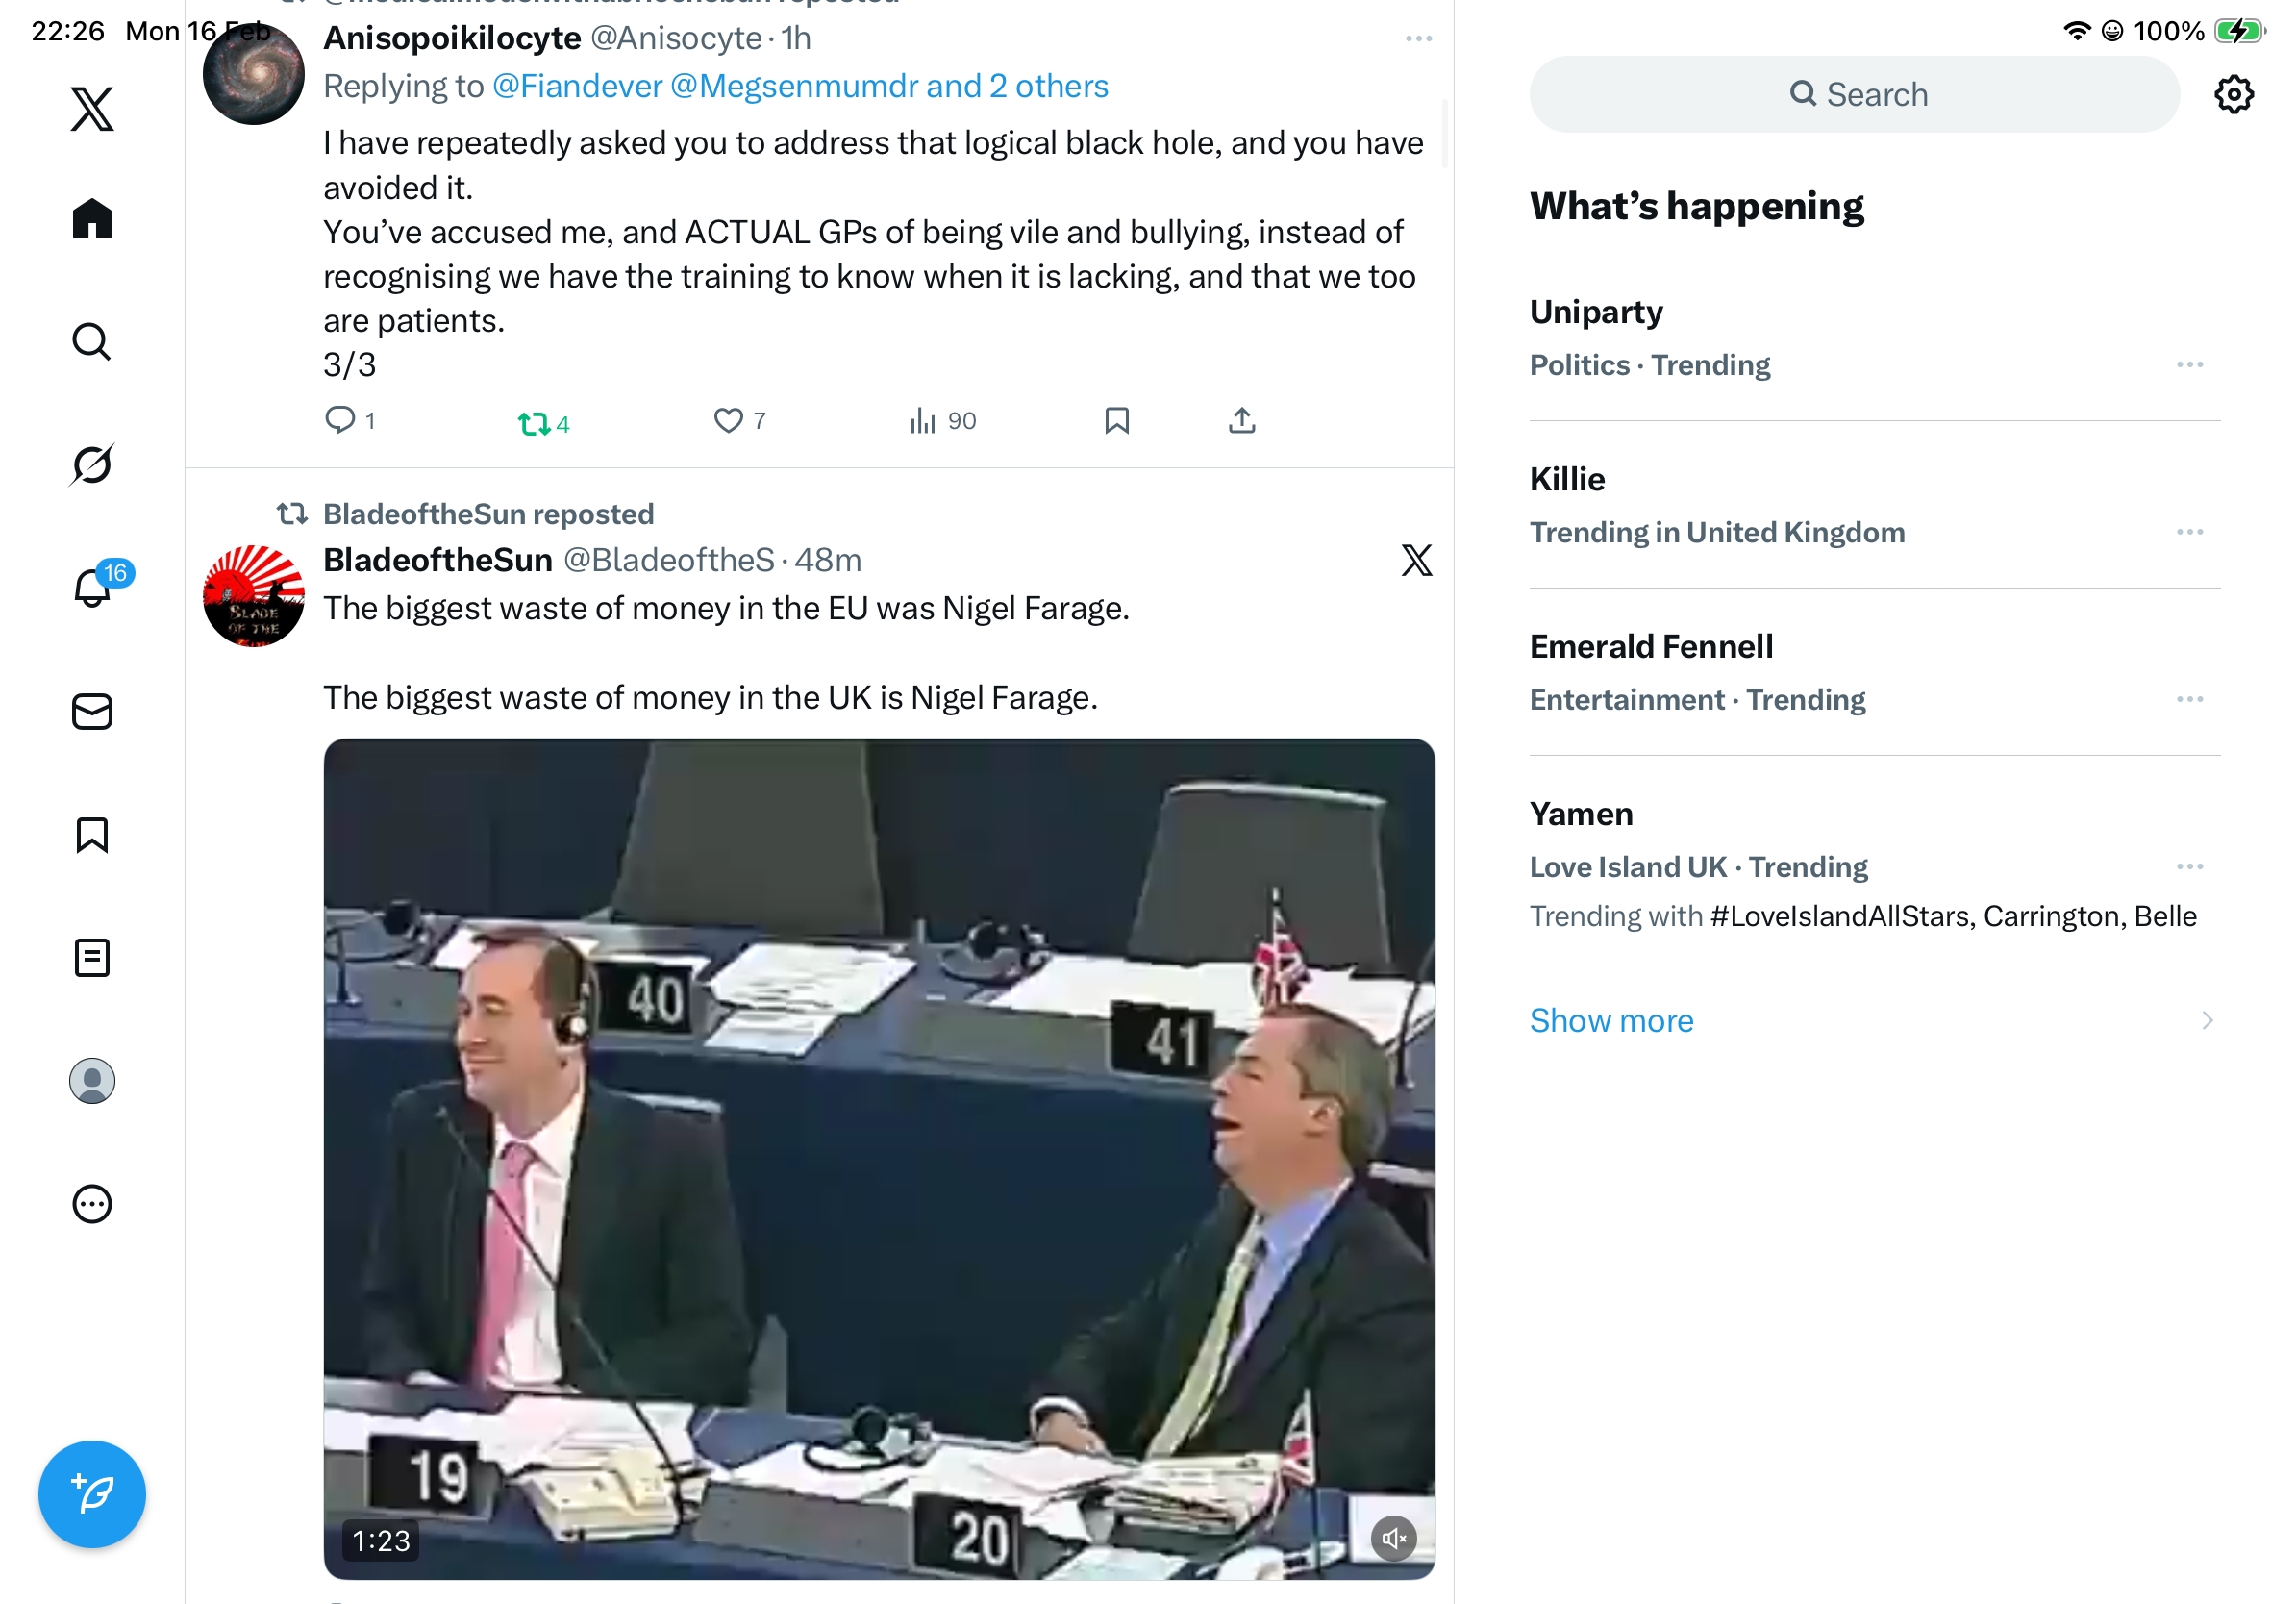This screenshot has height=1604, width=2296.
Task: Open Emerald Fennell trending topic
Action: coord(1651,647)
